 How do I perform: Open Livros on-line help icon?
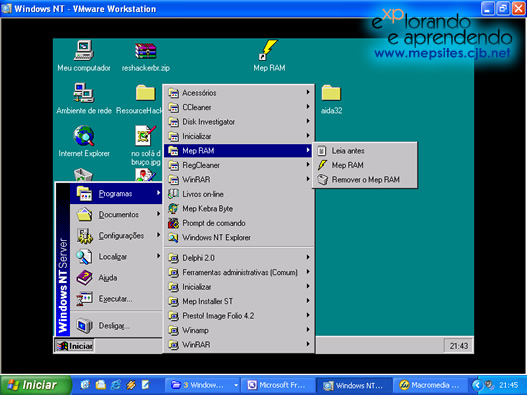click(173, 194)
